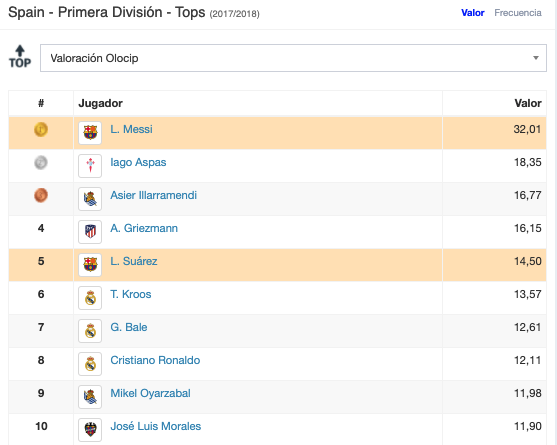557x445 pixels.
Task: Switch to the Frecuencia tab
Action: coord(518,13)
